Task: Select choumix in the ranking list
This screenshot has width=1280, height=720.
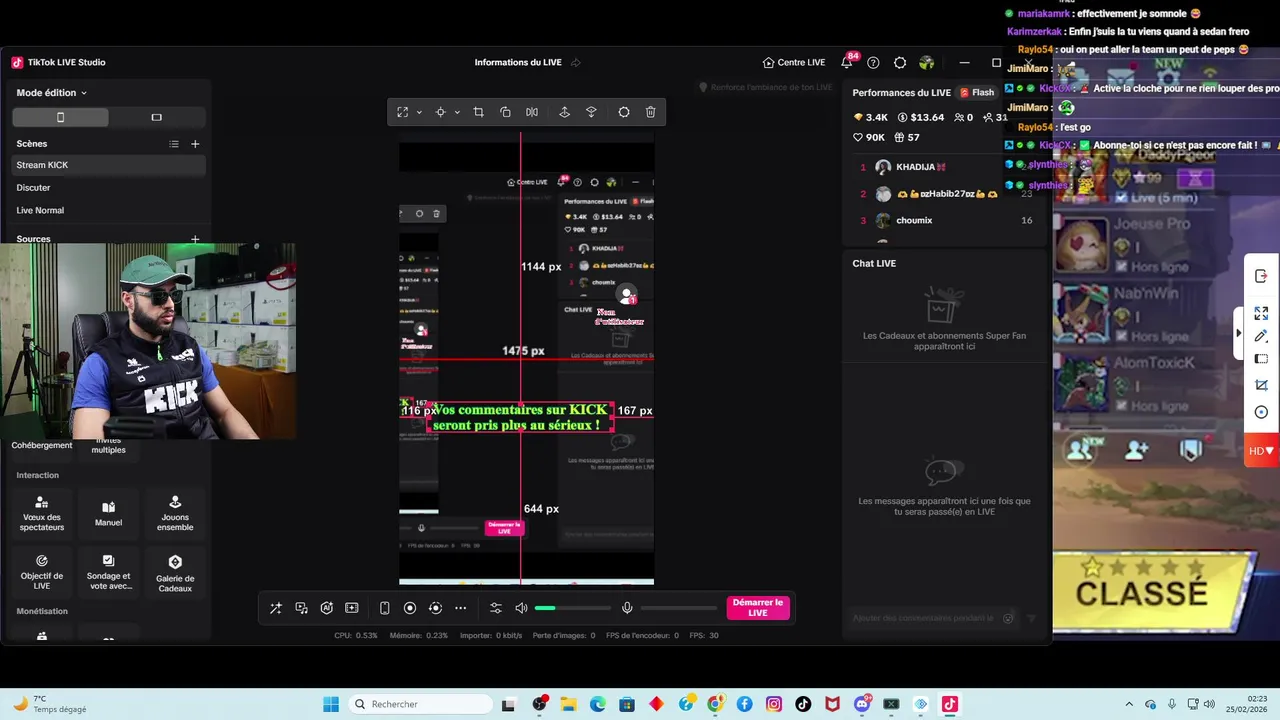Action: coord(944,220)
